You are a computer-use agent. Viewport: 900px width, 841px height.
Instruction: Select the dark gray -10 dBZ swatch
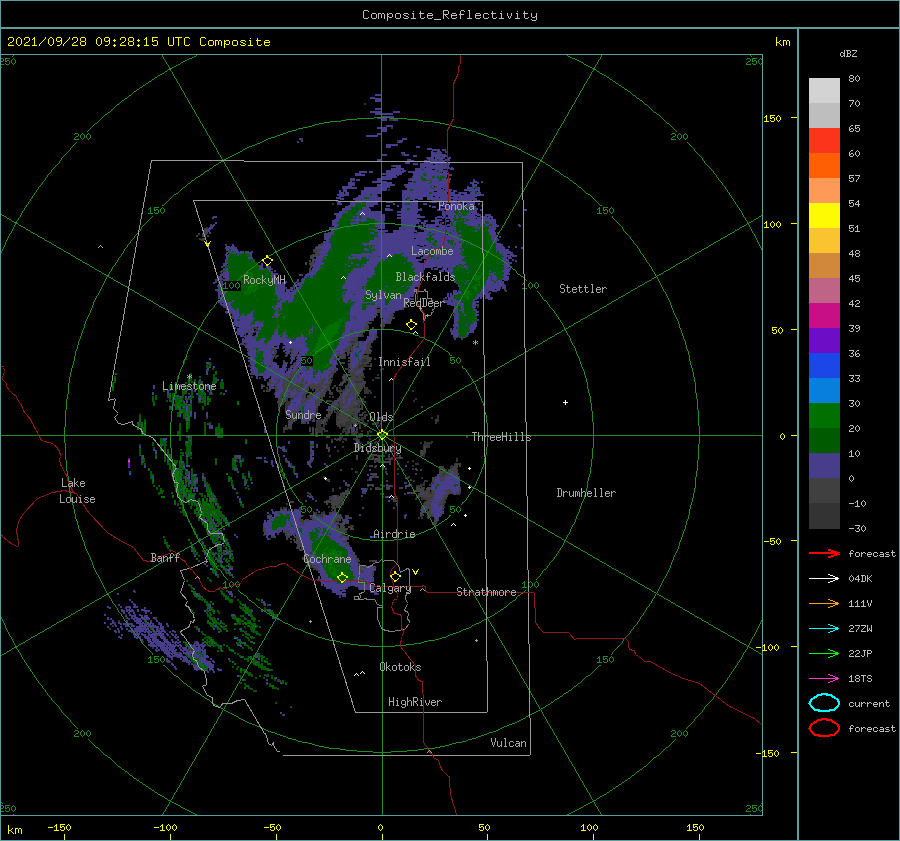pyautogui.click(x=824, y=515)
